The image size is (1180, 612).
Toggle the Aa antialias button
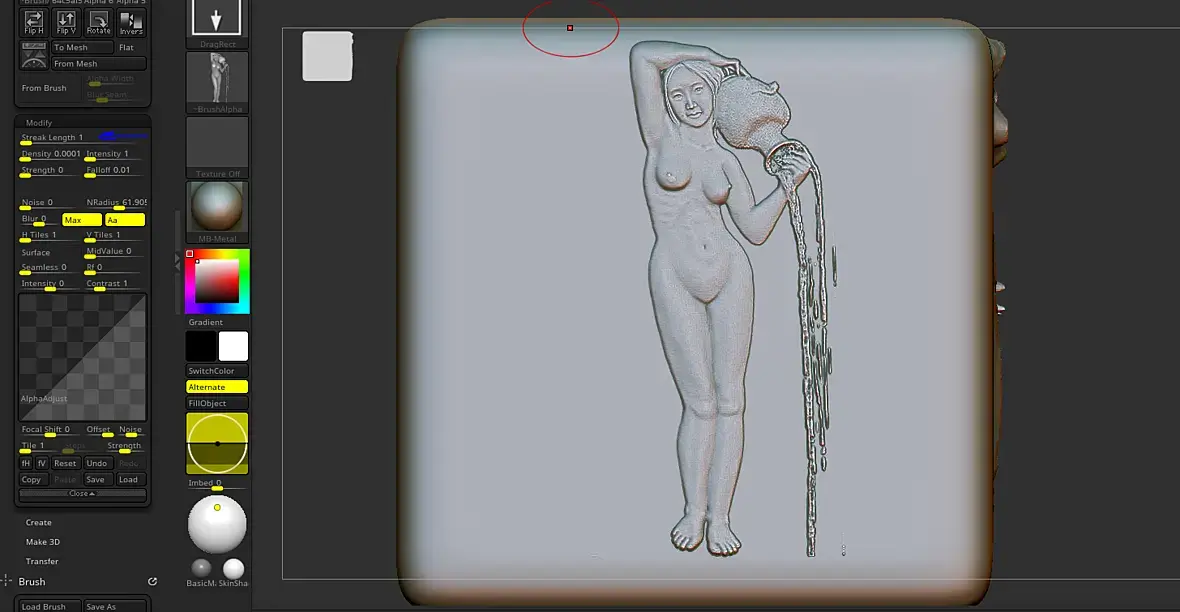[x=125, y=220]
